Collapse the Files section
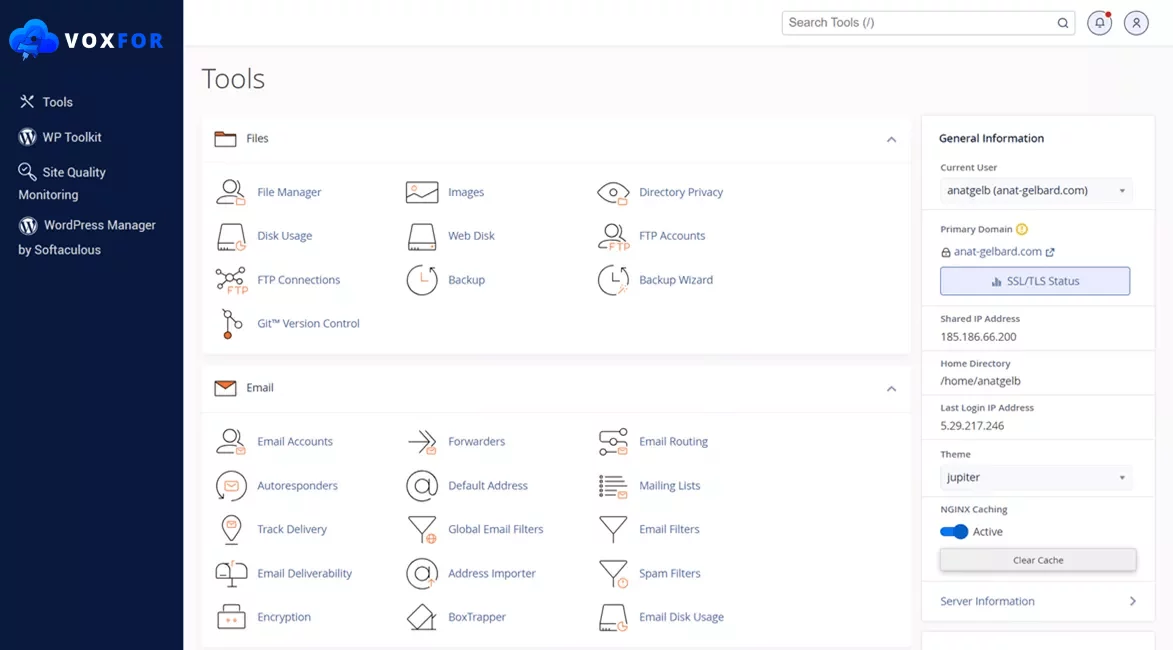The height and width of the screenshot is (650, 1173). pyautogui.click(x=891, y=140)
